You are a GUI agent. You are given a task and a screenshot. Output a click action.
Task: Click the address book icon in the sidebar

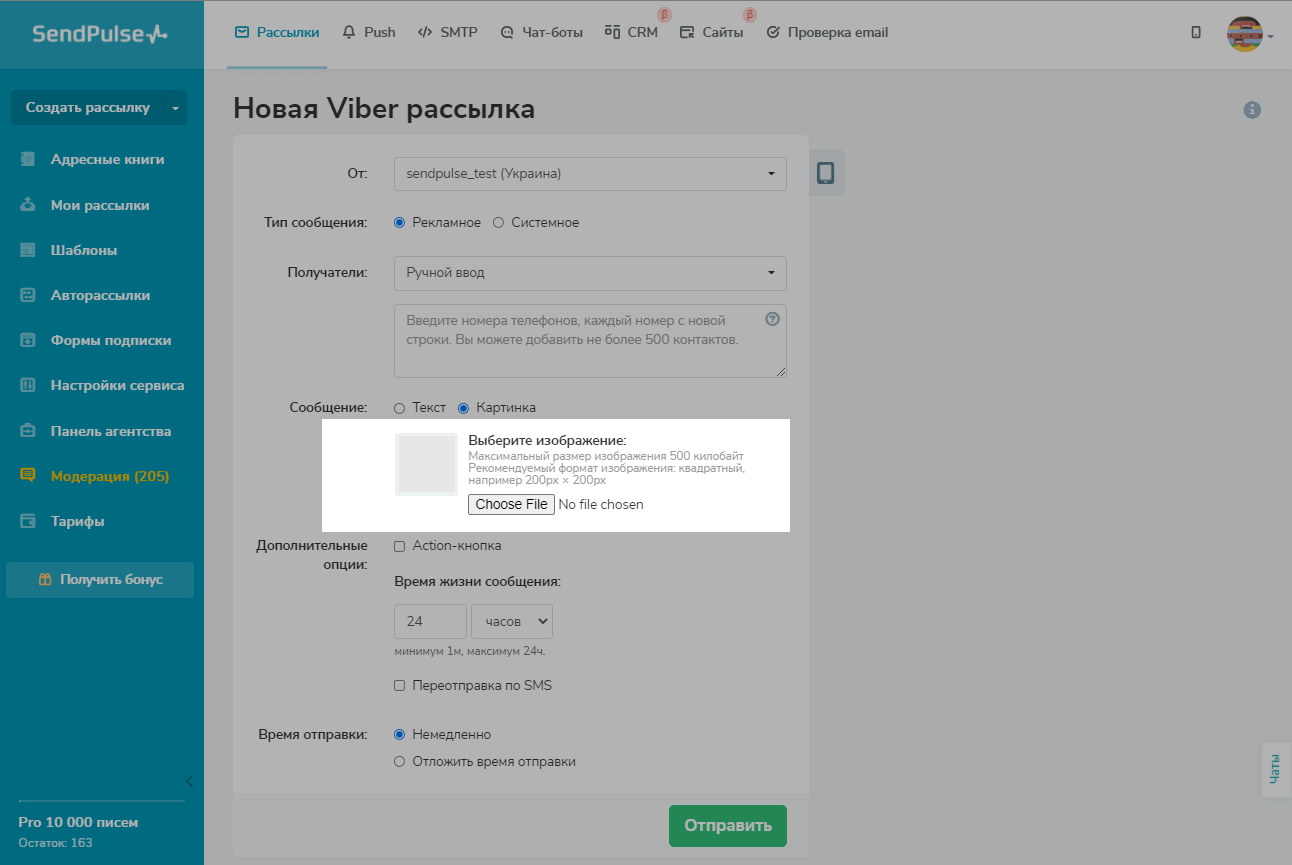28,159
